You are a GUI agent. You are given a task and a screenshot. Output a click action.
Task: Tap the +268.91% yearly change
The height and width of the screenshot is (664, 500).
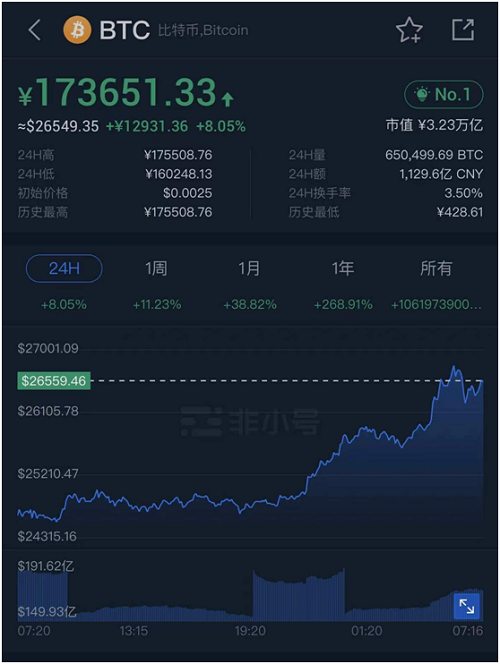pos(343,304)
